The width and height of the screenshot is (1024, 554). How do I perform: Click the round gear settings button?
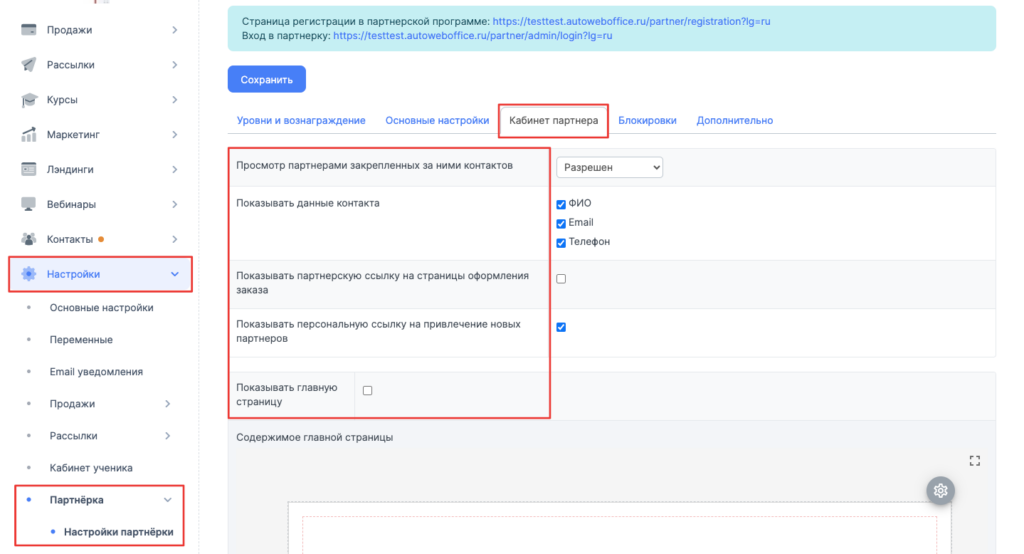click(940, 491)
